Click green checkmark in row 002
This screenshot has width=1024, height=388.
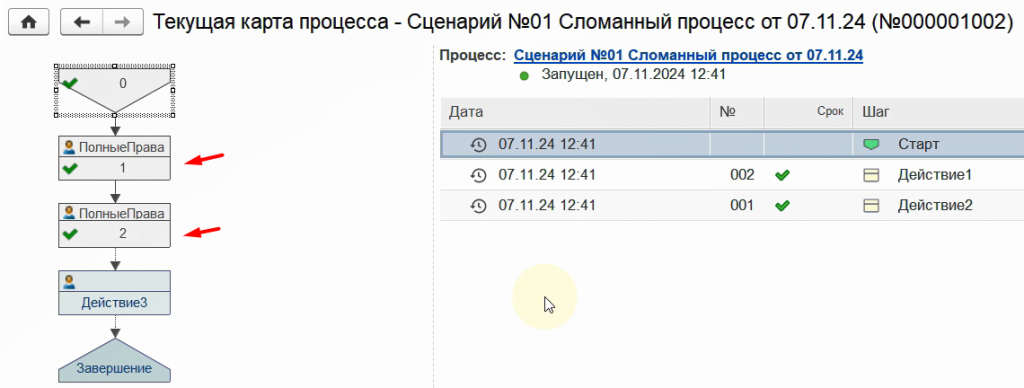pyautogui.click(x=781, y=175)
